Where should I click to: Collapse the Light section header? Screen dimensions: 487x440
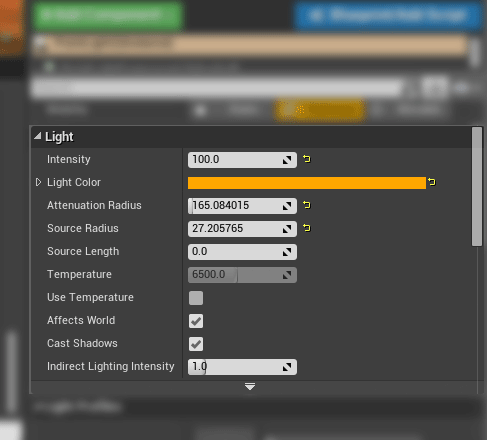coord(37,136)
